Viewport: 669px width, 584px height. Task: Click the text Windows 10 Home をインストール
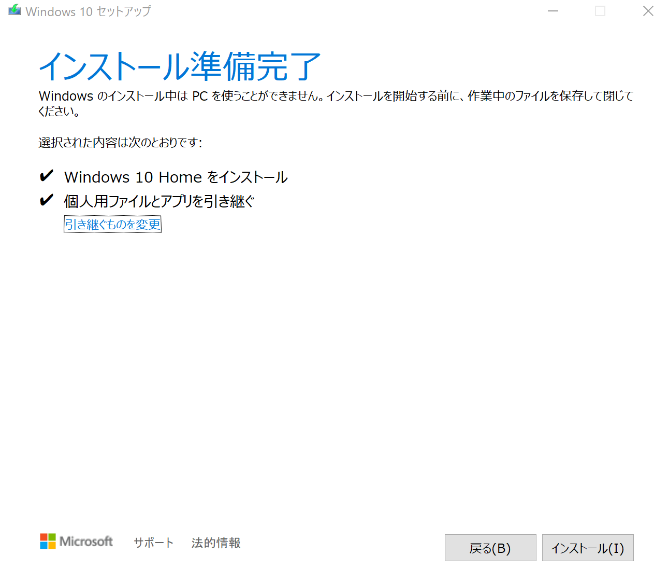176,177
